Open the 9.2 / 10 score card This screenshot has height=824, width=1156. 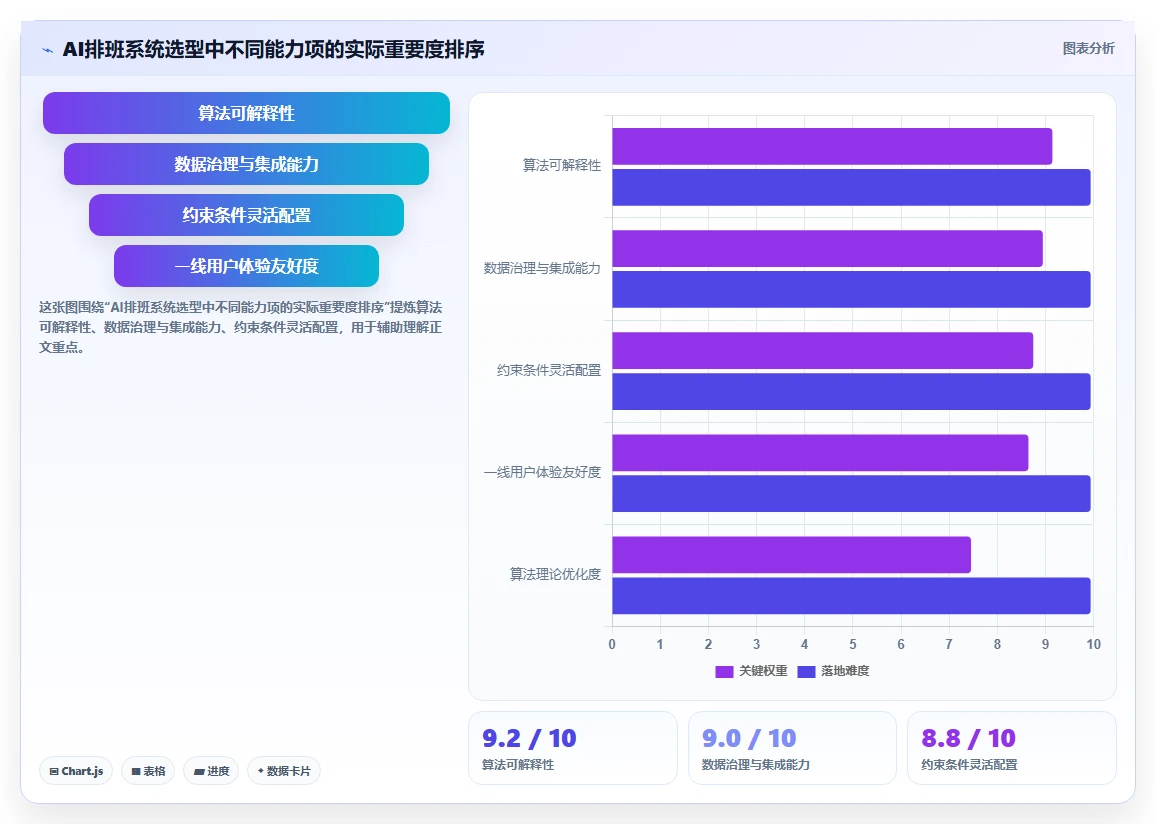click(x=573, y=748)
